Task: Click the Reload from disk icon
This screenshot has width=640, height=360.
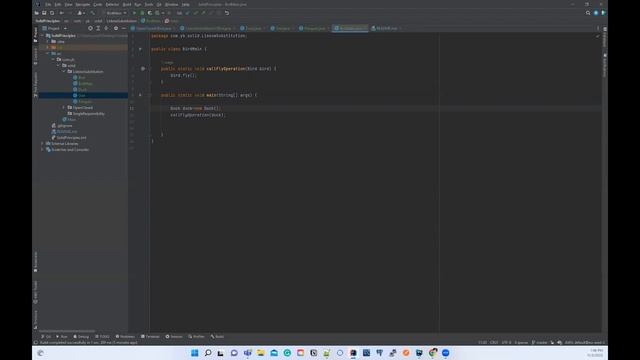Action: point(52,13)
